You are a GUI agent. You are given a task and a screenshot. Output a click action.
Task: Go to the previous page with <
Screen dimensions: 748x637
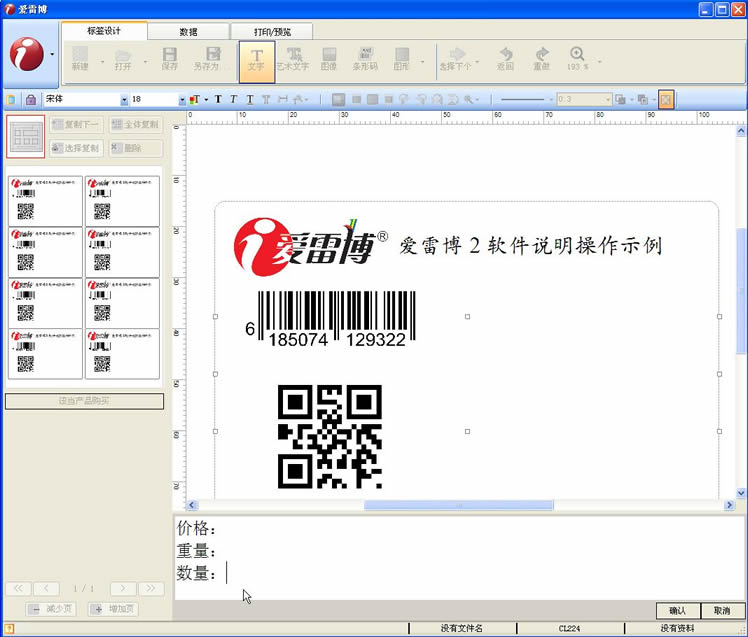(x=46, y=588)
